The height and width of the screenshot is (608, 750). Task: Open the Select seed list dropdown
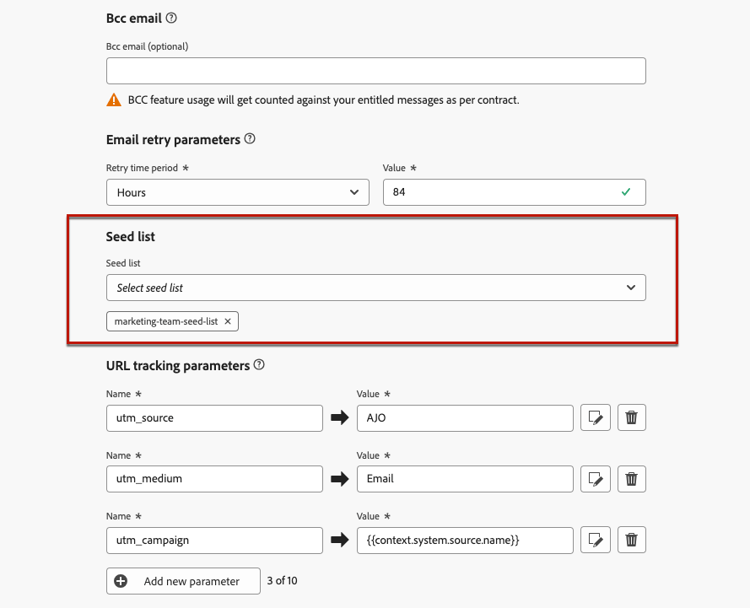(375, 288)
